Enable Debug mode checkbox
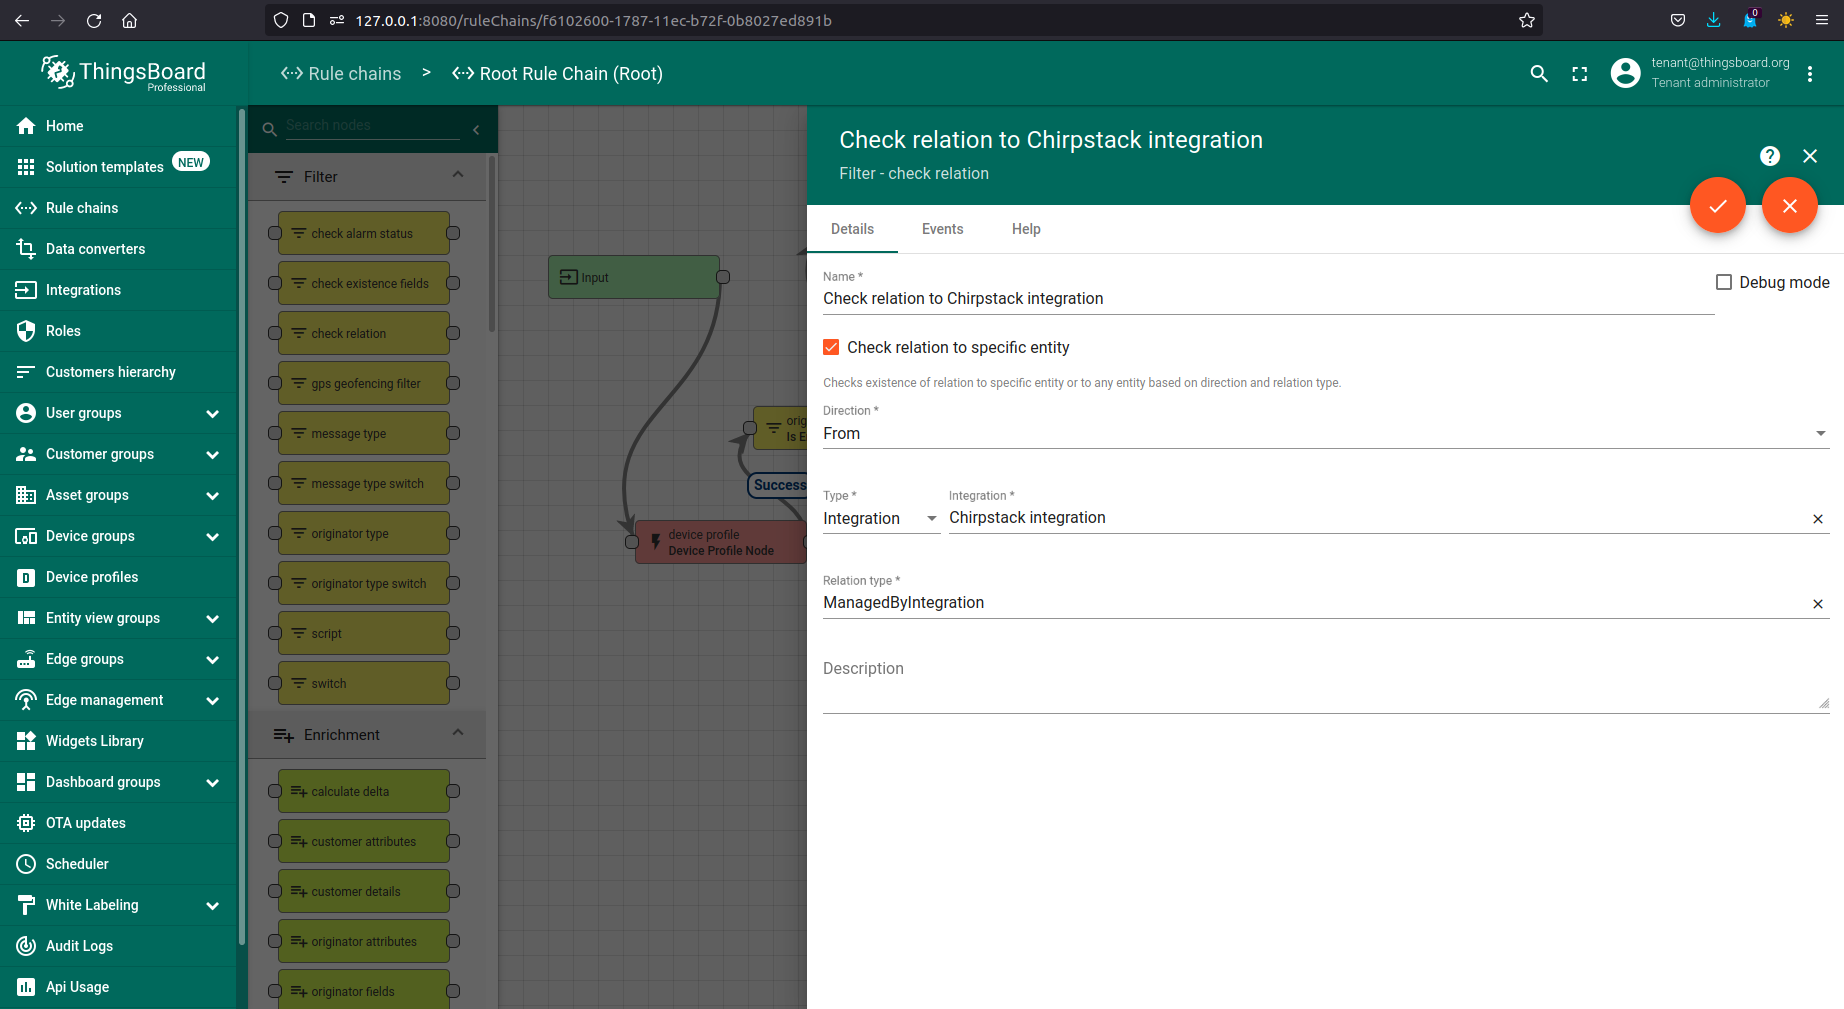The width and height of the screenshot is (1844, 1009). 1724,282
